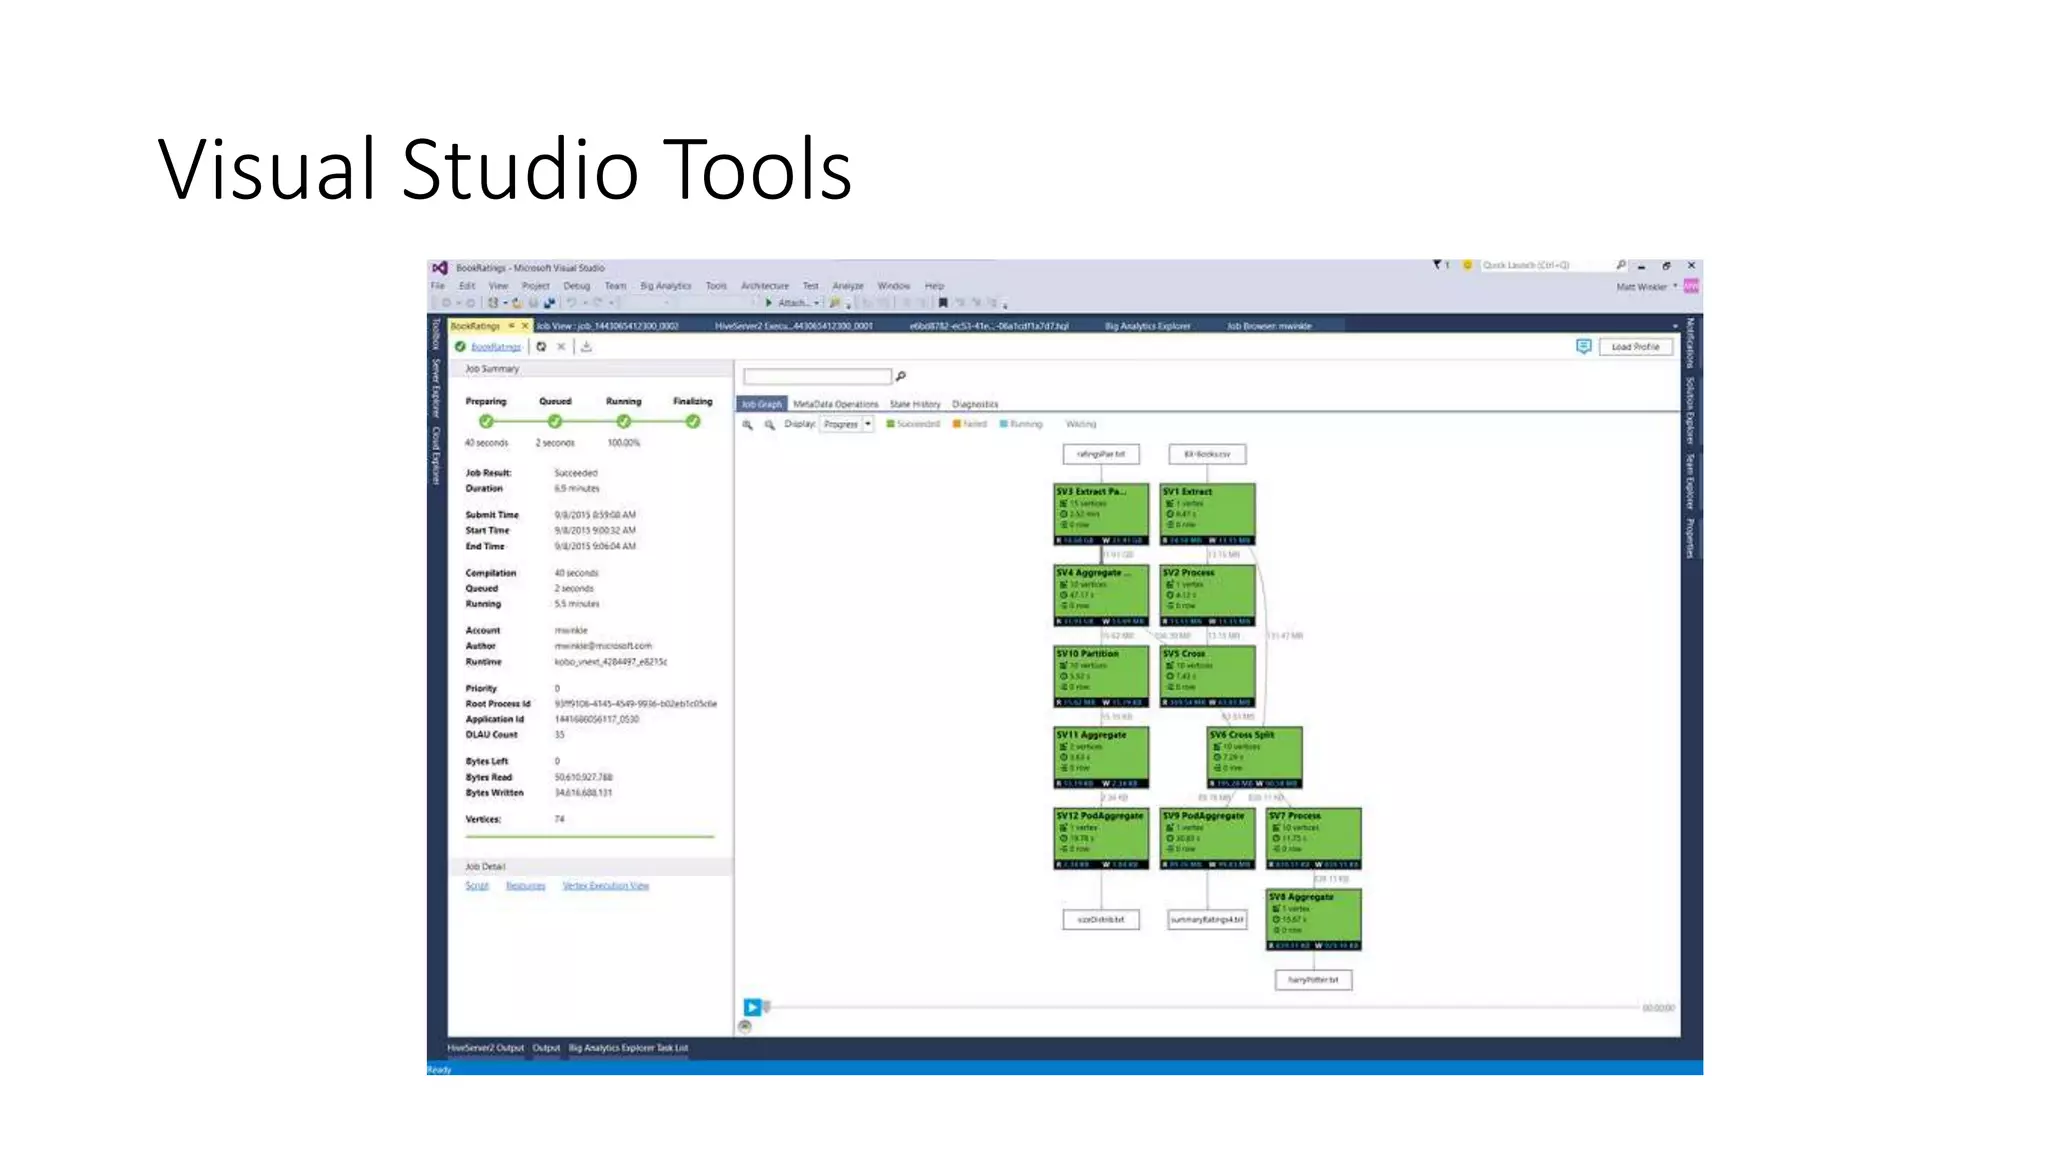Select the SV8 Aggregate graph node
The width and height of the screenshot is (2048, 1152).
pyautogui.click(x=1314, y=920)
